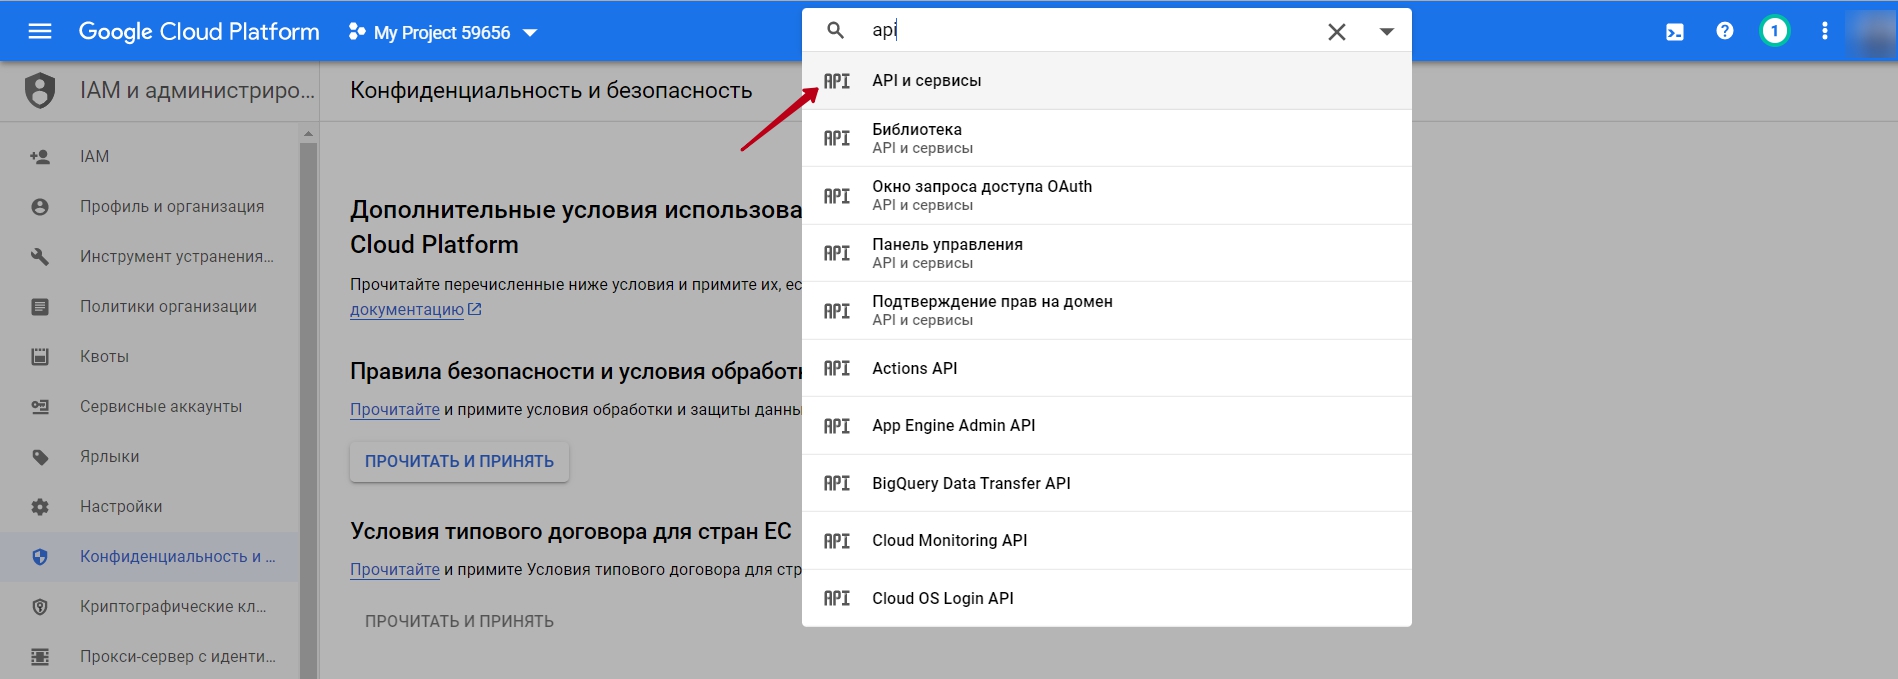Click the Ярлыки tag icon
This screenshot has width=1898, height=679.
[x=40, y=457]
